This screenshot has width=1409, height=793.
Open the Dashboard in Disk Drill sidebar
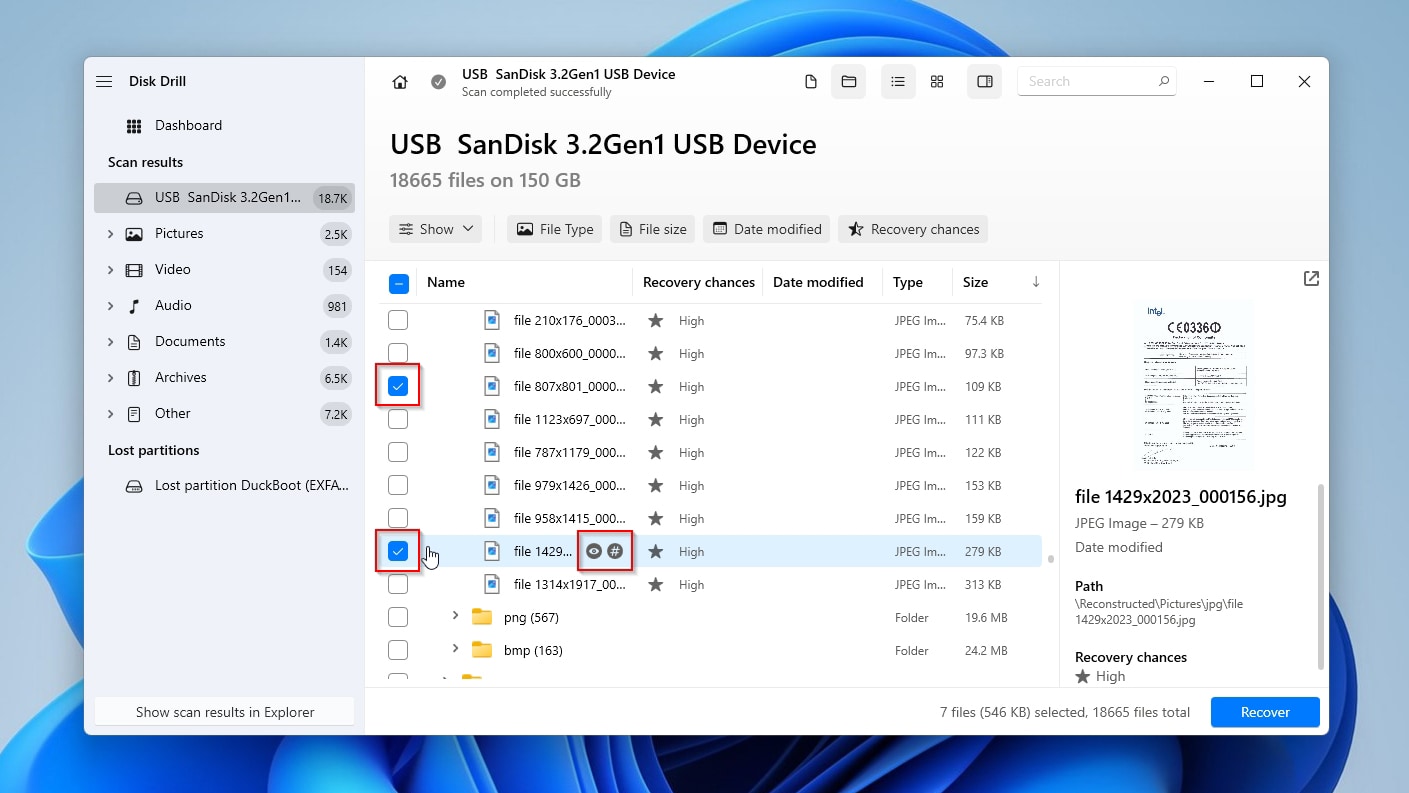[x=189, y=125]
